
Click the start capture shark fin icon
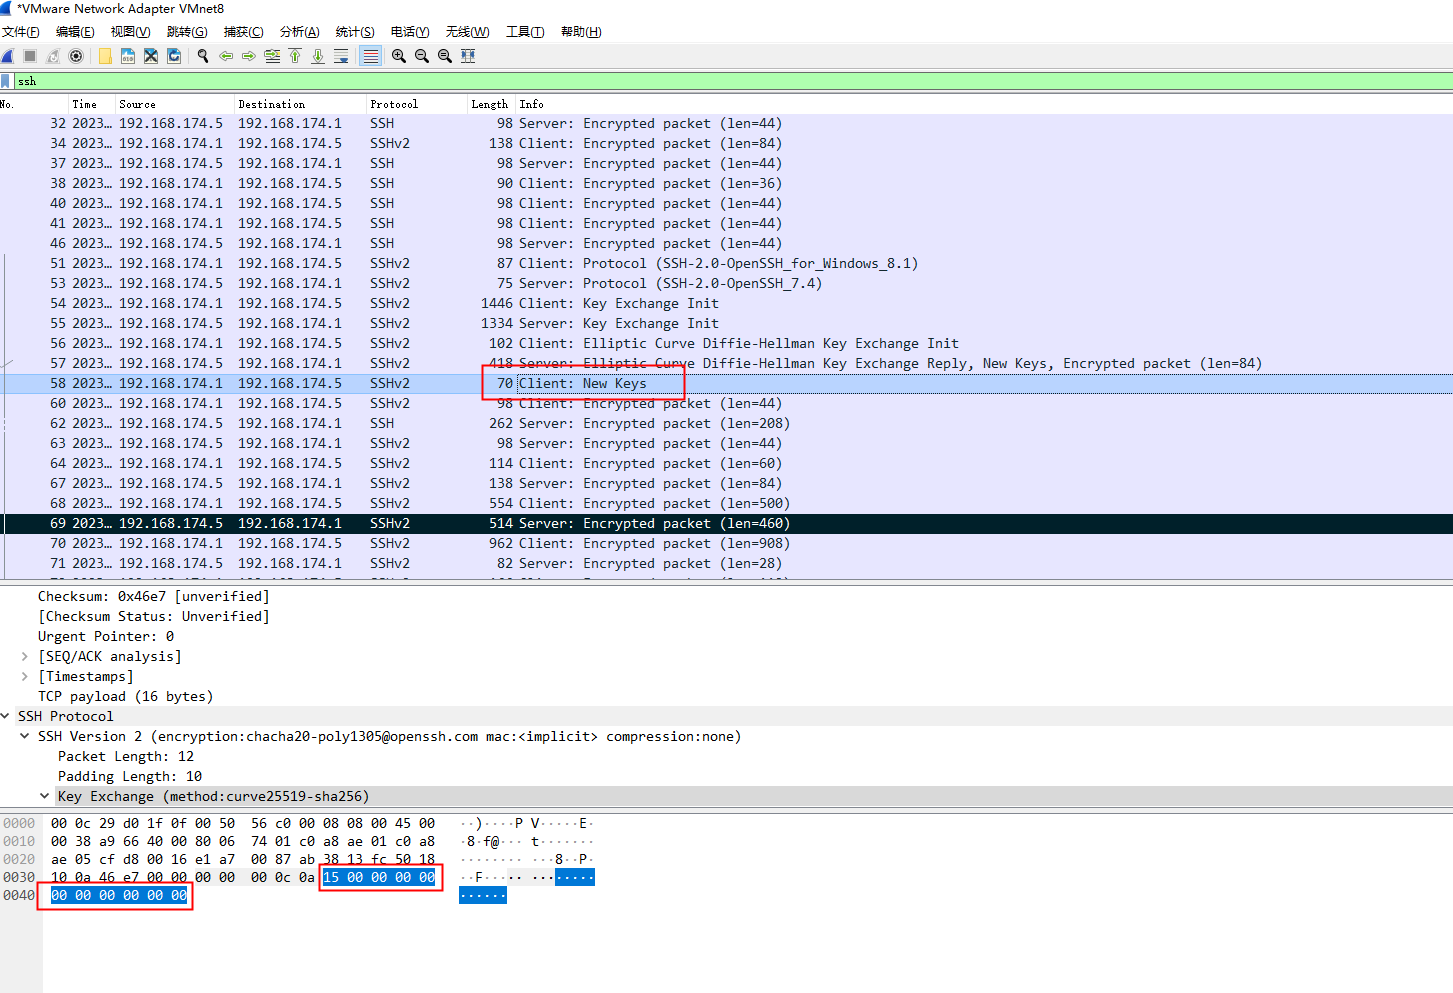point(7,56)
